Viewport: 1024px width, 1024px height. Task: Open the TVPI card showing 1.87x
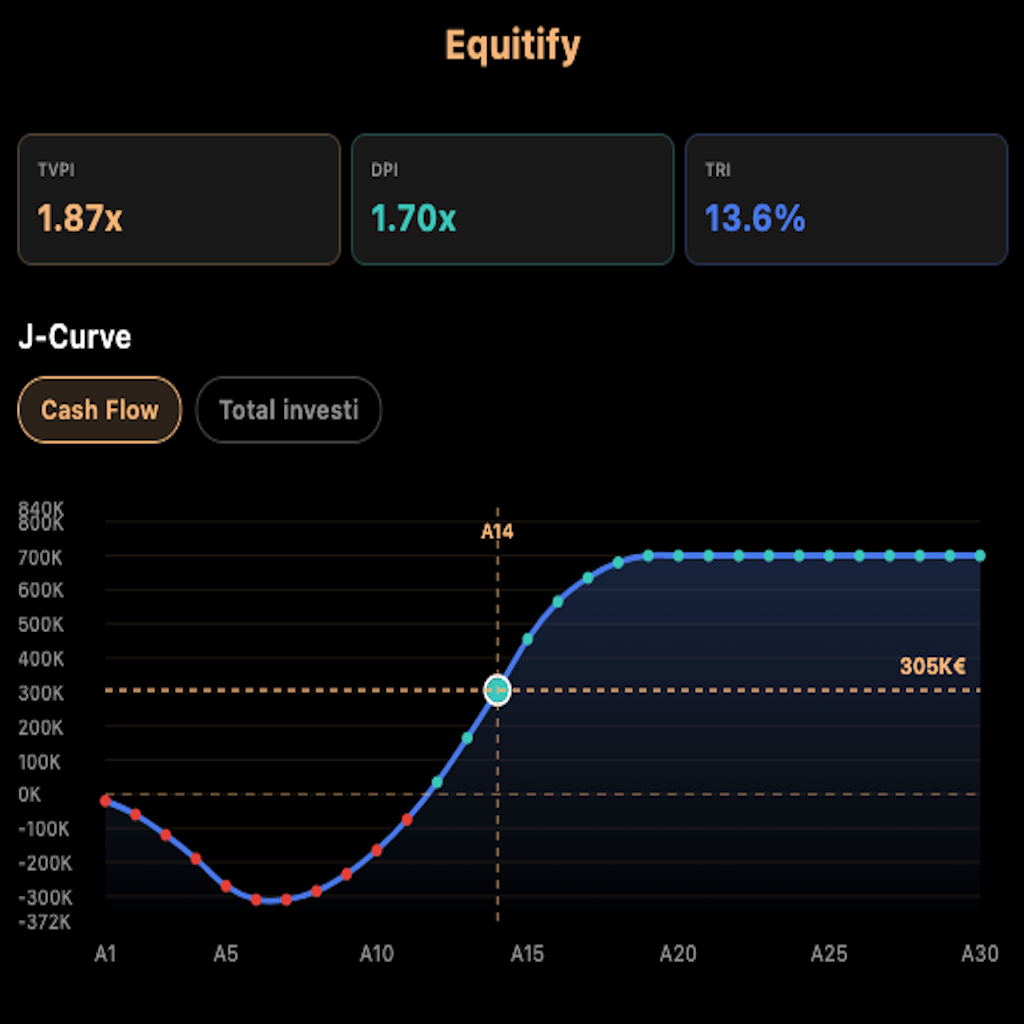pyautogui.click(x=178, y=198)
